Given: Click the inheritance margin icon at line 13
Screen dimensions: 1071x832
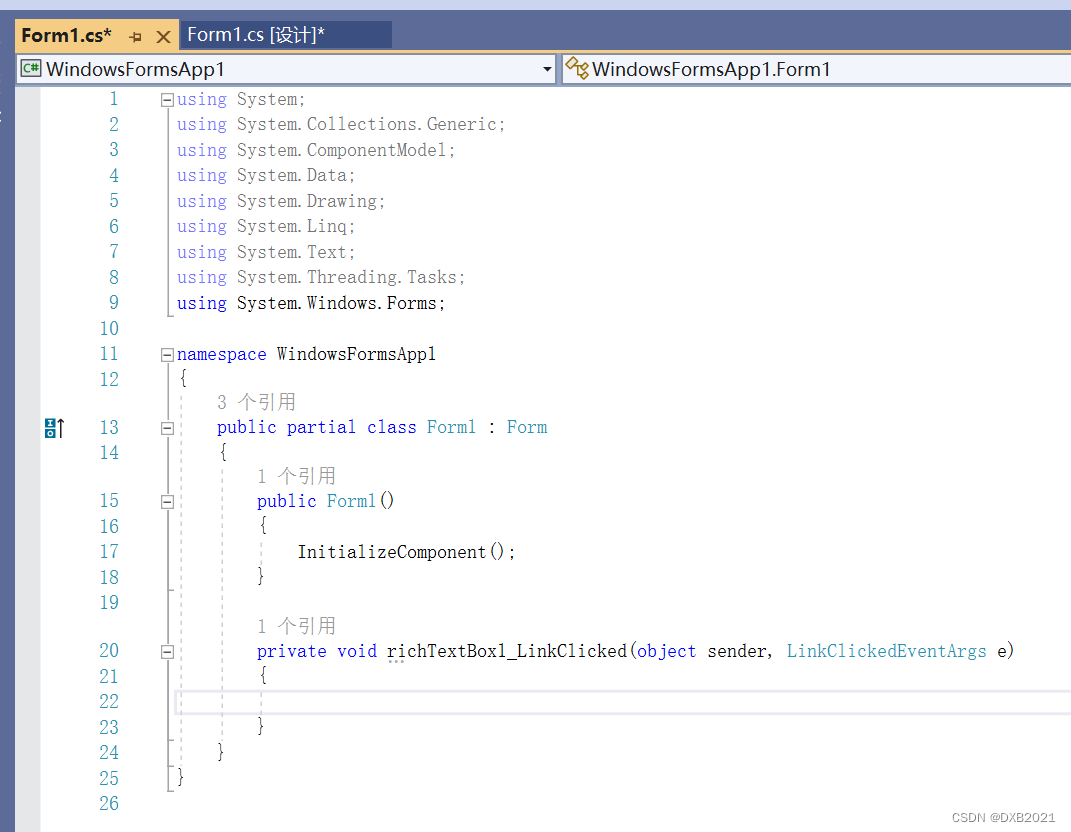Looking at the screenshot, I should click(x=54, y=428).
